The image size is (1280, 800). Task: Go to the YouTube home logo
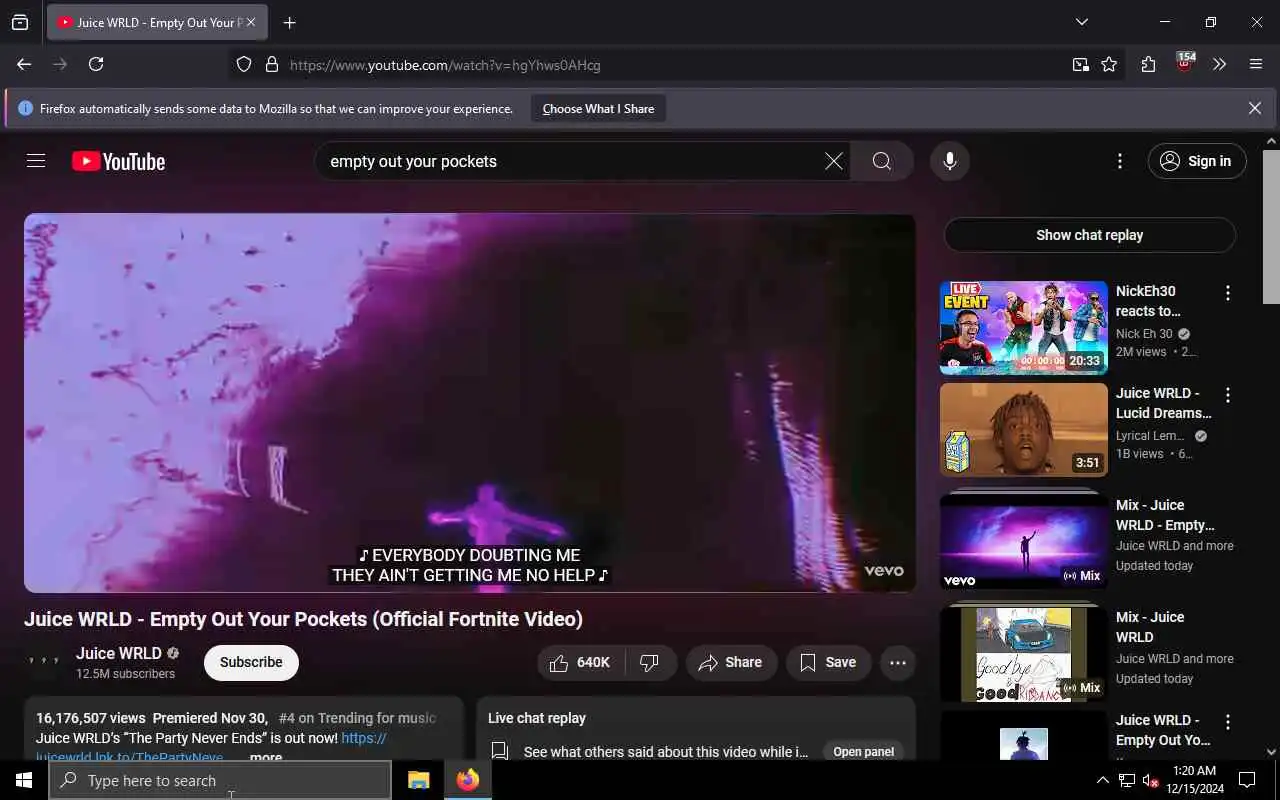[x=118, y=161]
